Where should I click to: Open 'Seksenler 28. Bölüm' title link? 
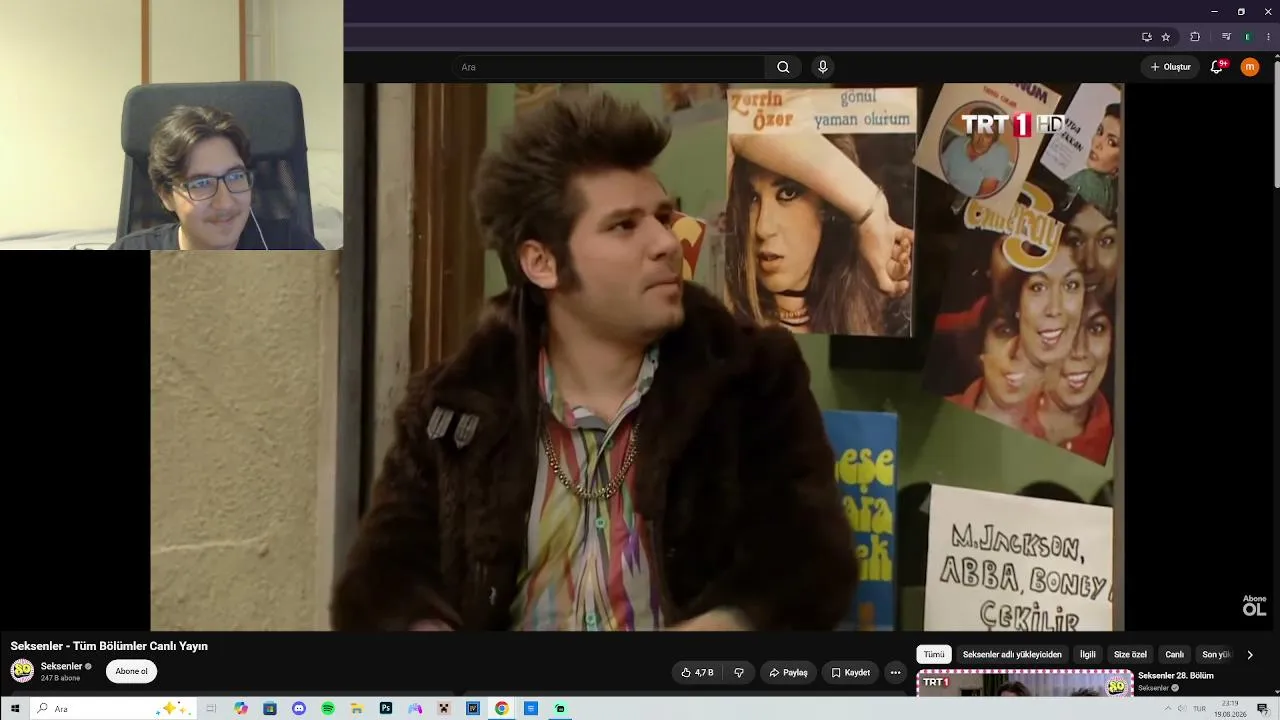click(1176, 676)
